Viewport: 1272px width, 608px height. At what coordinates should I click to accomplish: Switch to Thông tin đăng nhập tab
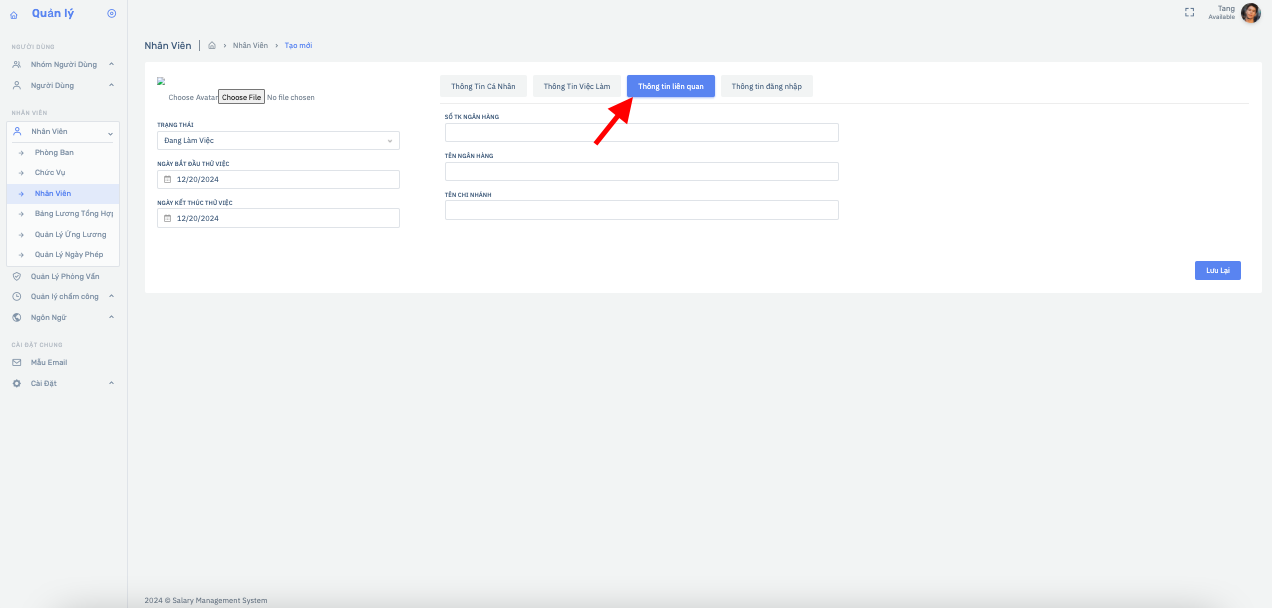tap(766, 86)
